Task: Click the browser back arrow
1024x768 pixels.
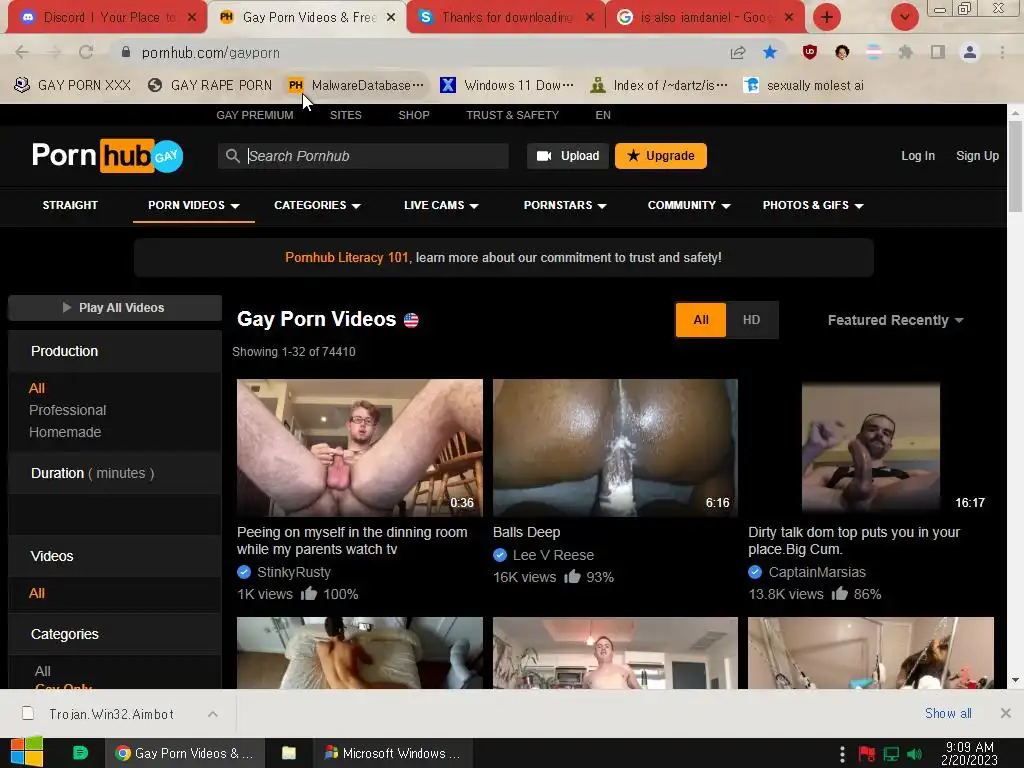Action: 22,52
